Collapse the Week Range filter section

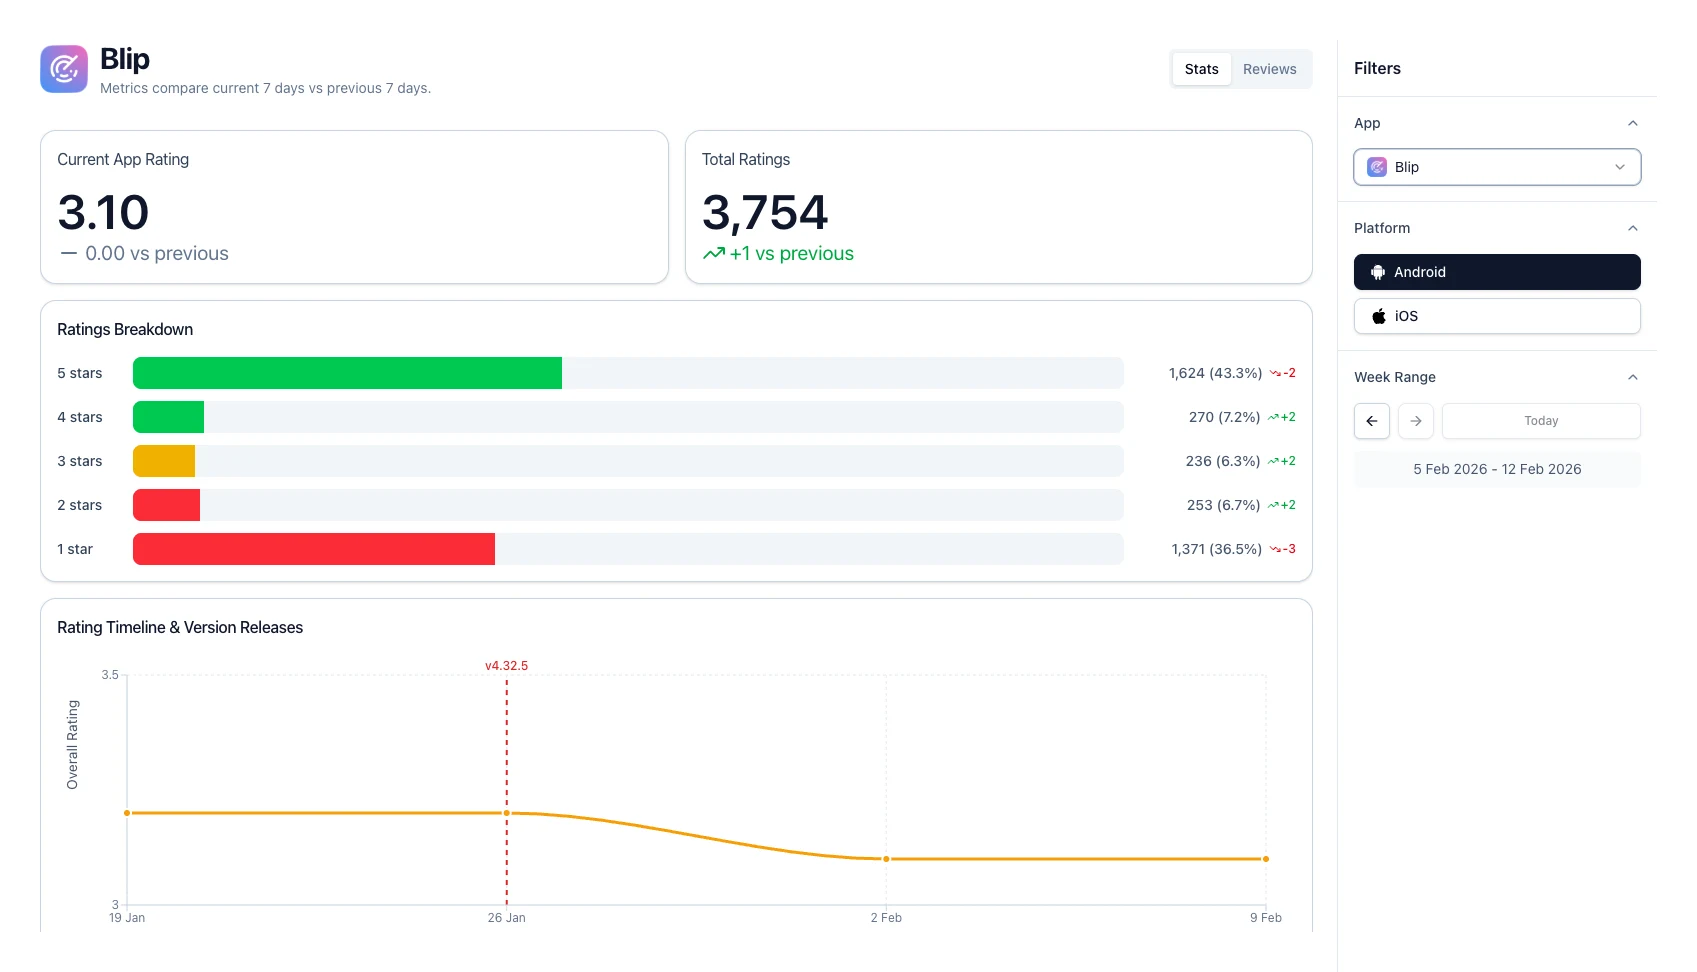[1633, 377]
